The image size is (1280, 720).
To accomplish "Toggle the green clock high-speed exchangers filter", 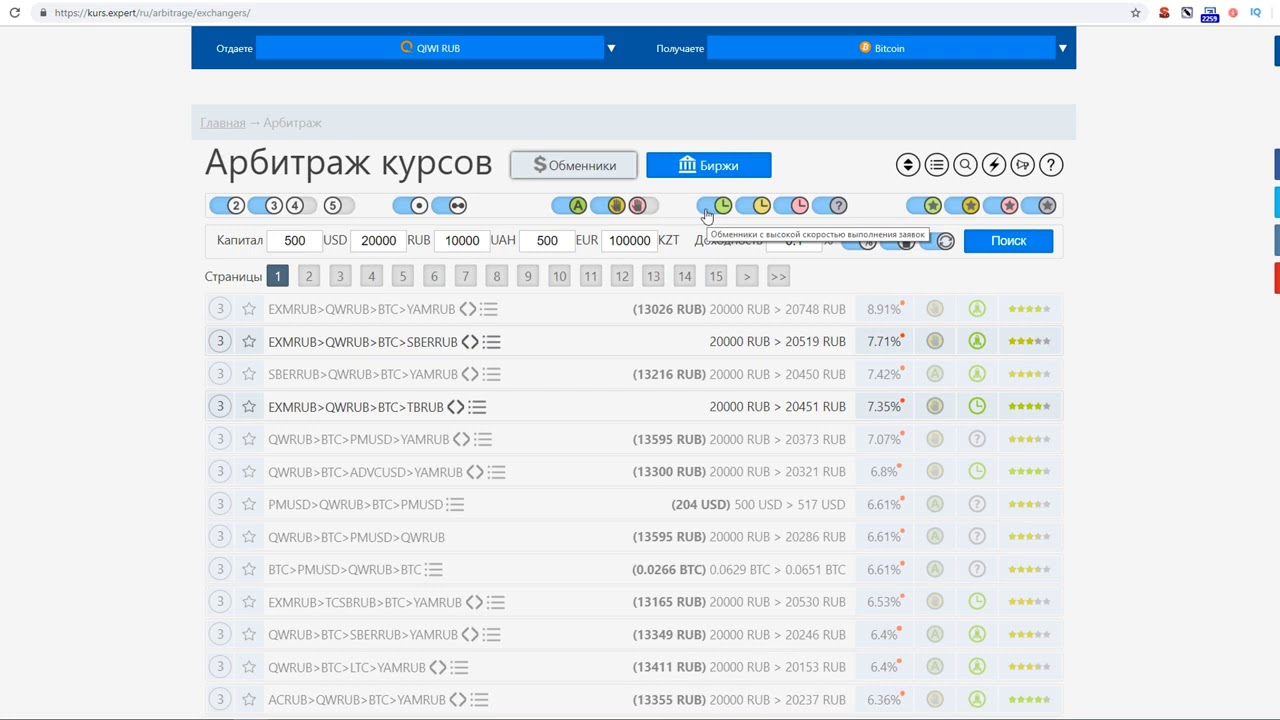I will click(x=715, y=205).
